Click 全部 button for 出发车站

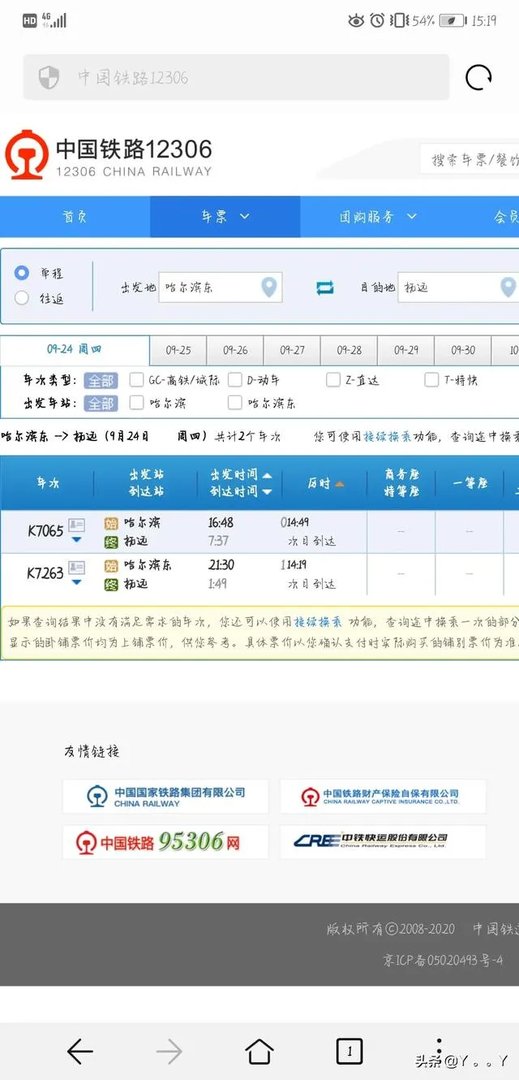[100, 403]
